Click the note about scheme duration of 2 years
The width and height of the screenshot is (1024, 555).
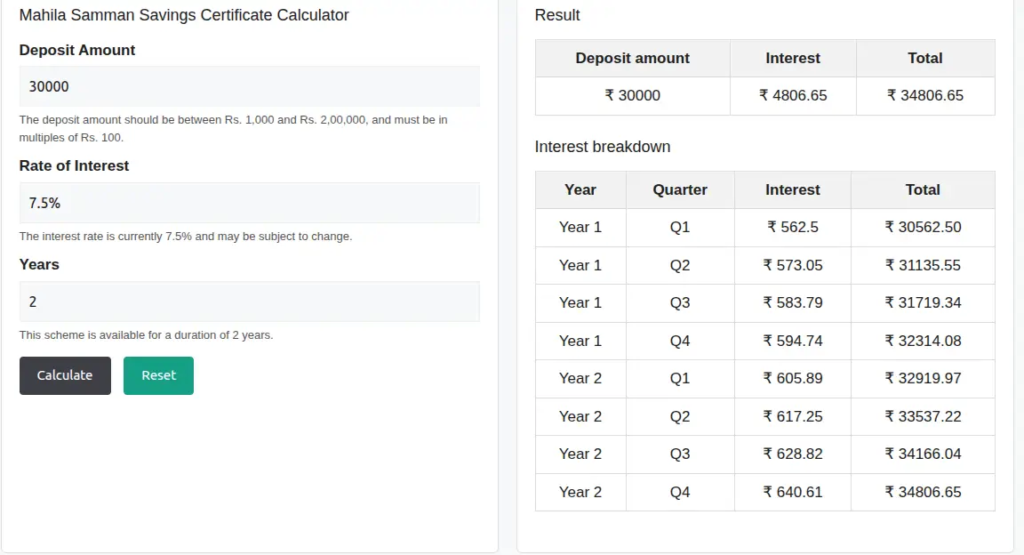pos(146,335)
